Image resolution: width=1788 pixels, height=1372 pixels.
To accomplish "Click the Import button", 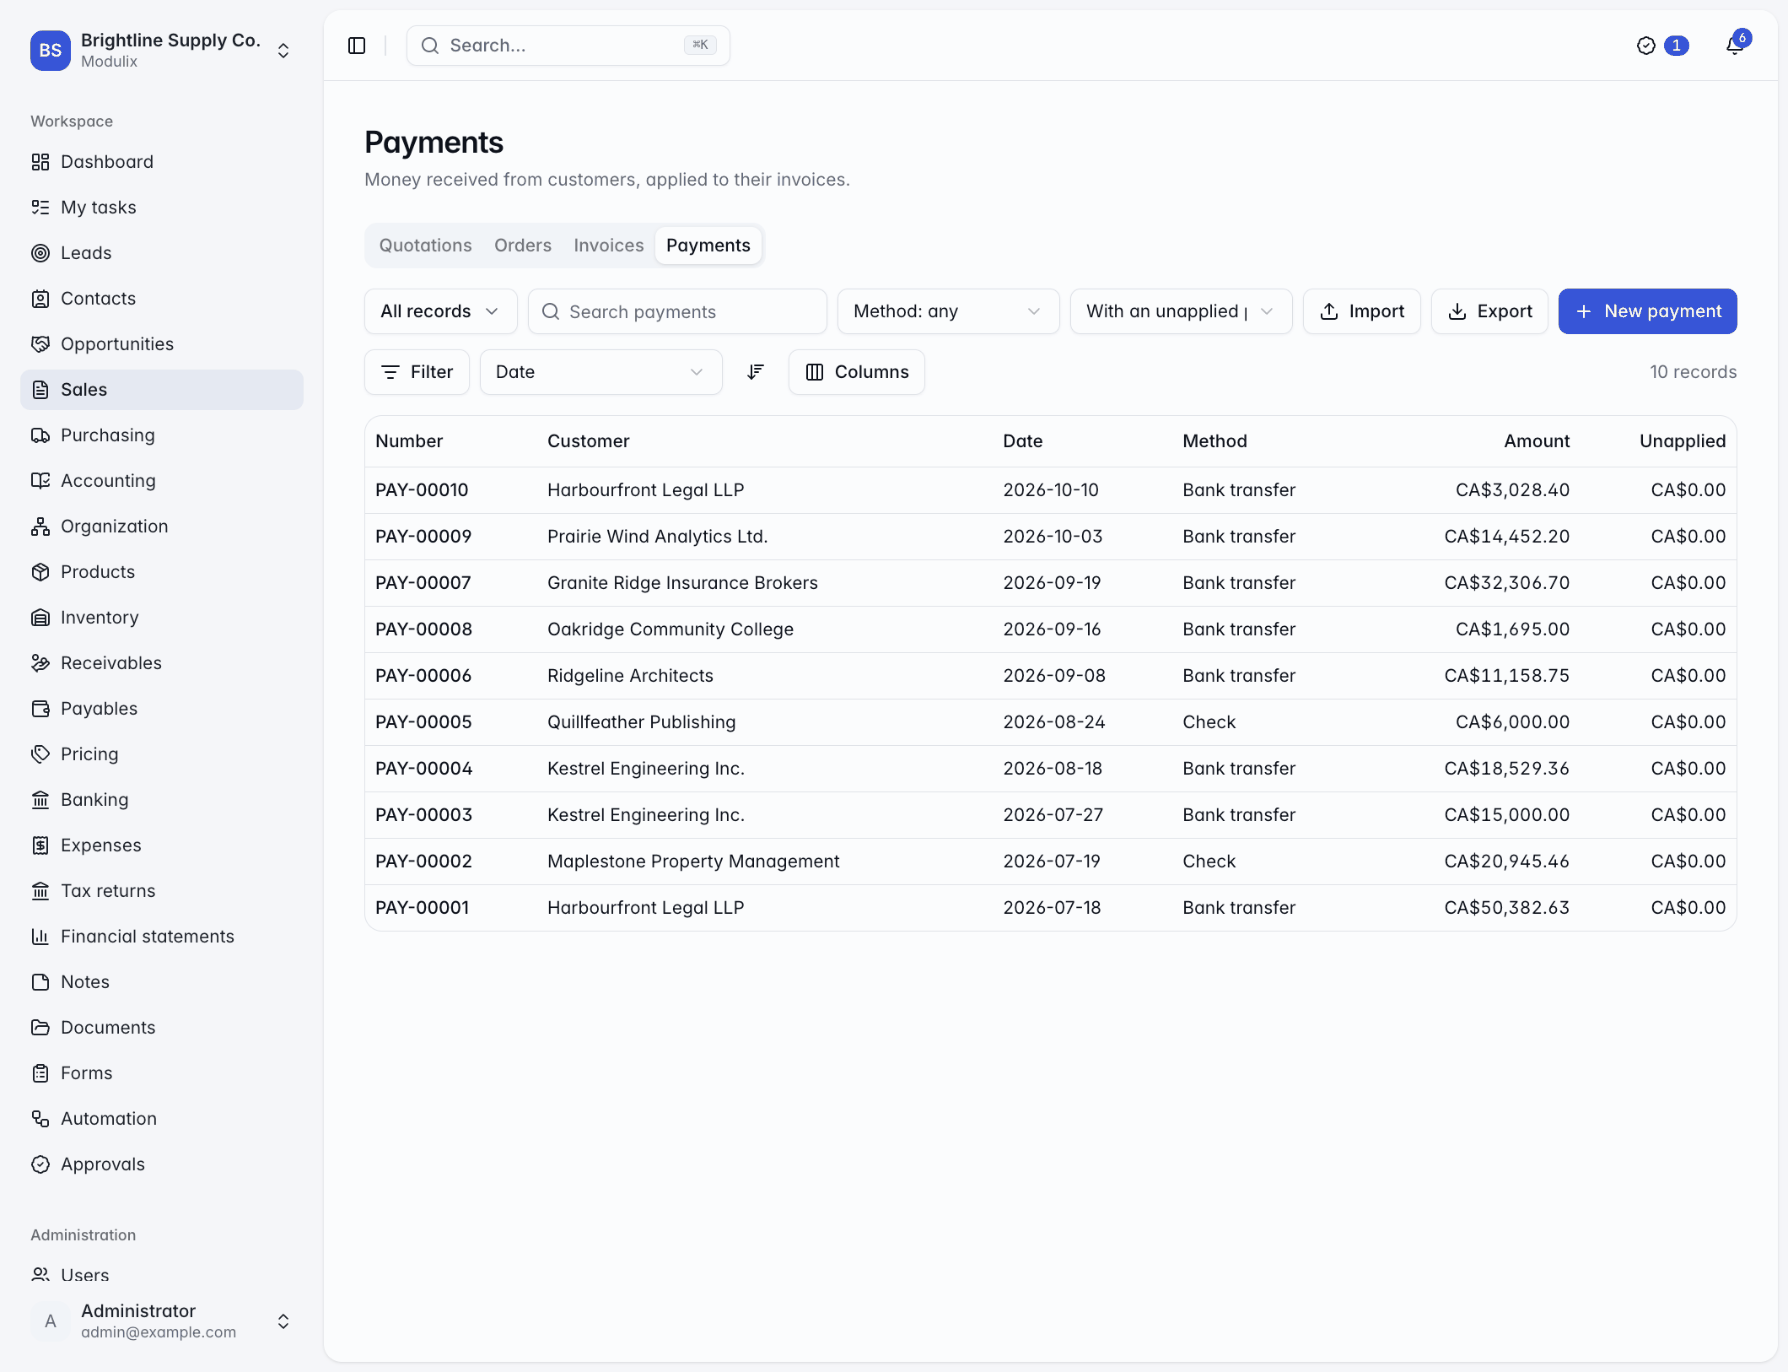I will click(1361, 311).
